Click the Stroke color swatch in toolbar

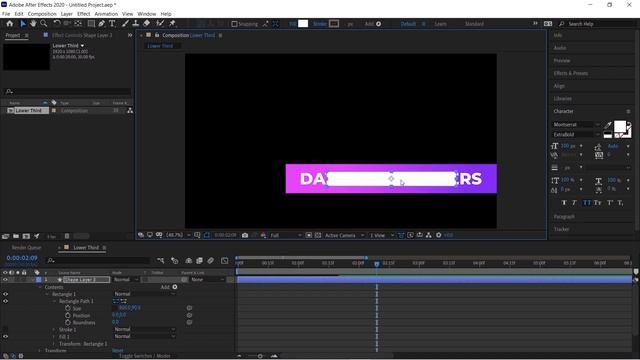(x=334, y=24)
